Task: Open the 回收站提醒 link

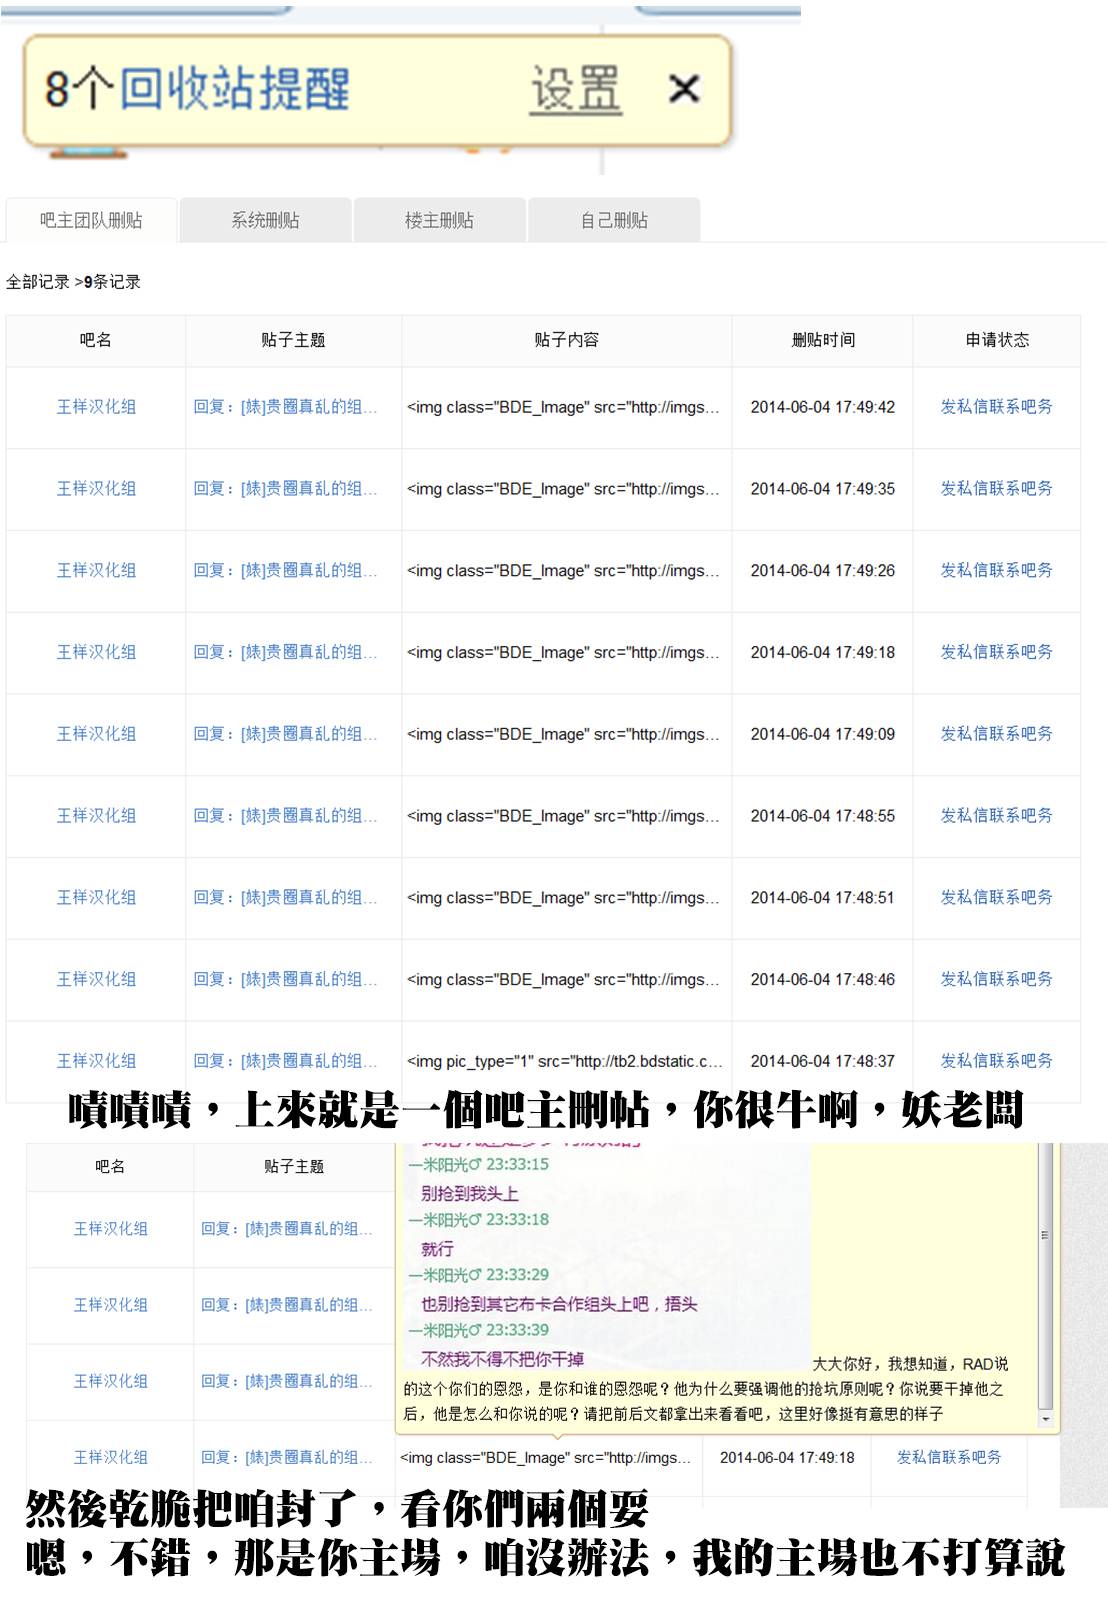Action: pos(235,89)
